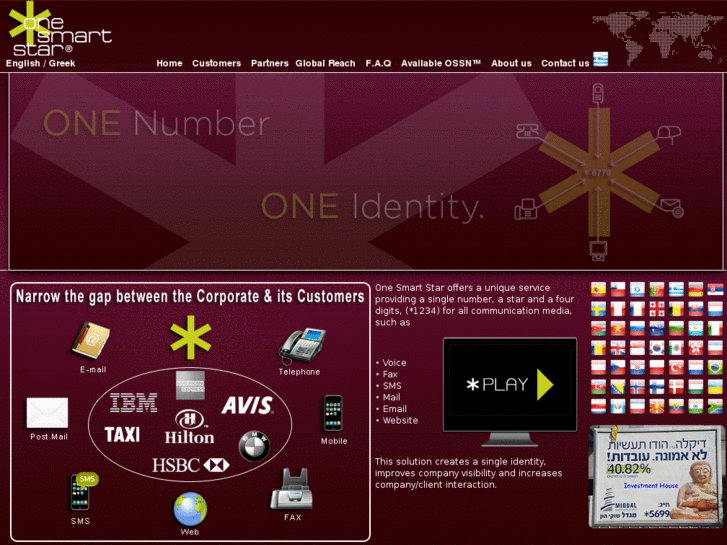The image size is (727, 545).
Task: Switch language to English
Action: coord(23,64)
